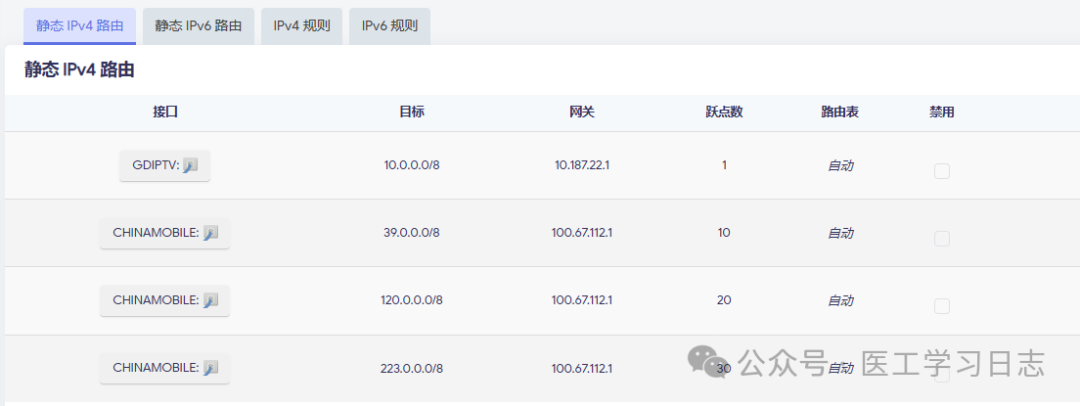Click the 禁用 column header

click(x=941, y=112)
